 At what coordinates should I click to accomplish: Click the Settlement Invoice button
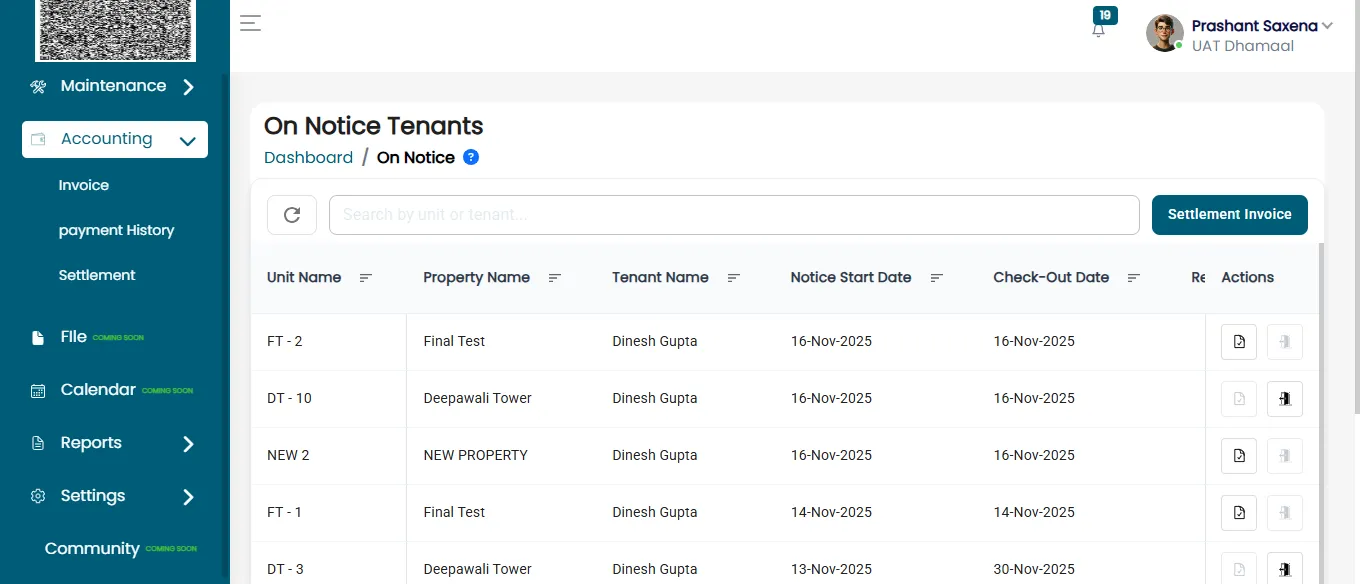coord(1230,215)
